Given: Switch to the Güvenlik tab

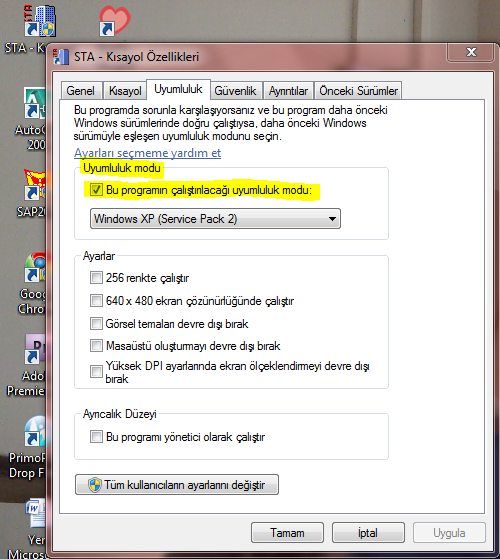Looking at the screenshot, I should pos(236,91).
